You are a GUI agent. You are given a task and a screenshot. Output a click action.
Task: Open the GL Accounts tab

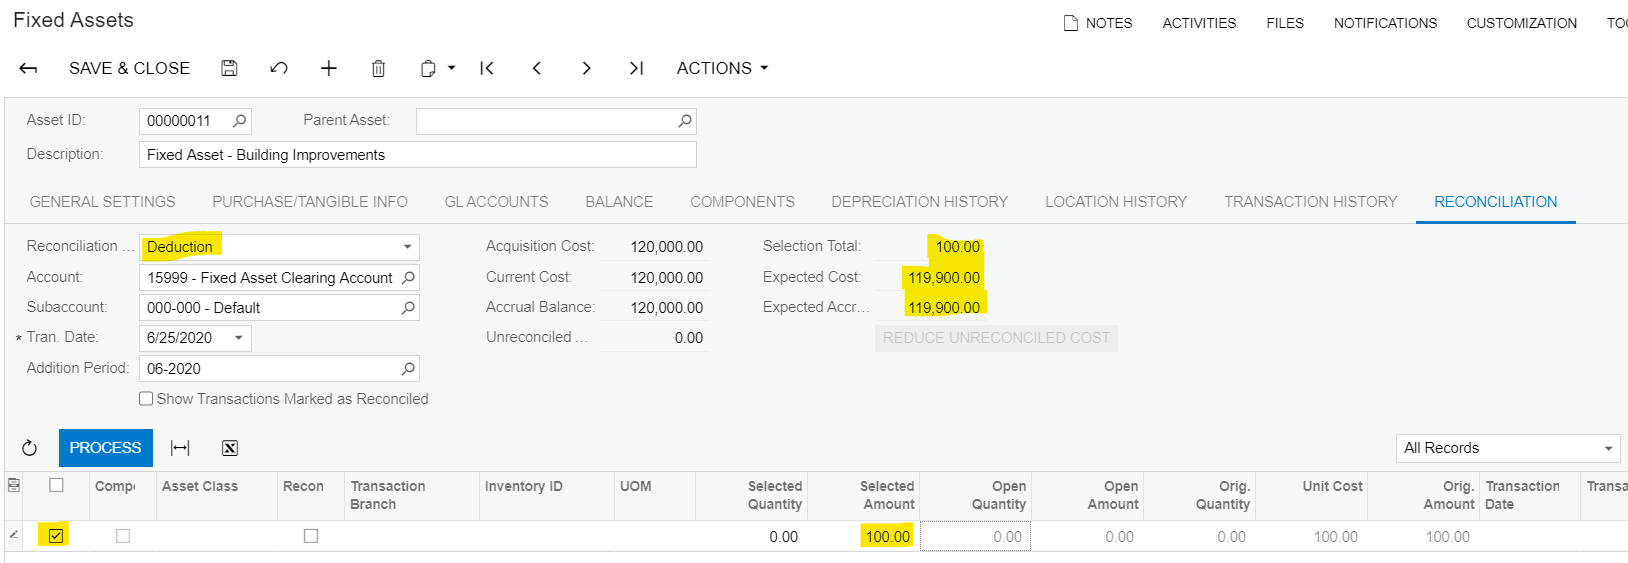pos(496,202)
